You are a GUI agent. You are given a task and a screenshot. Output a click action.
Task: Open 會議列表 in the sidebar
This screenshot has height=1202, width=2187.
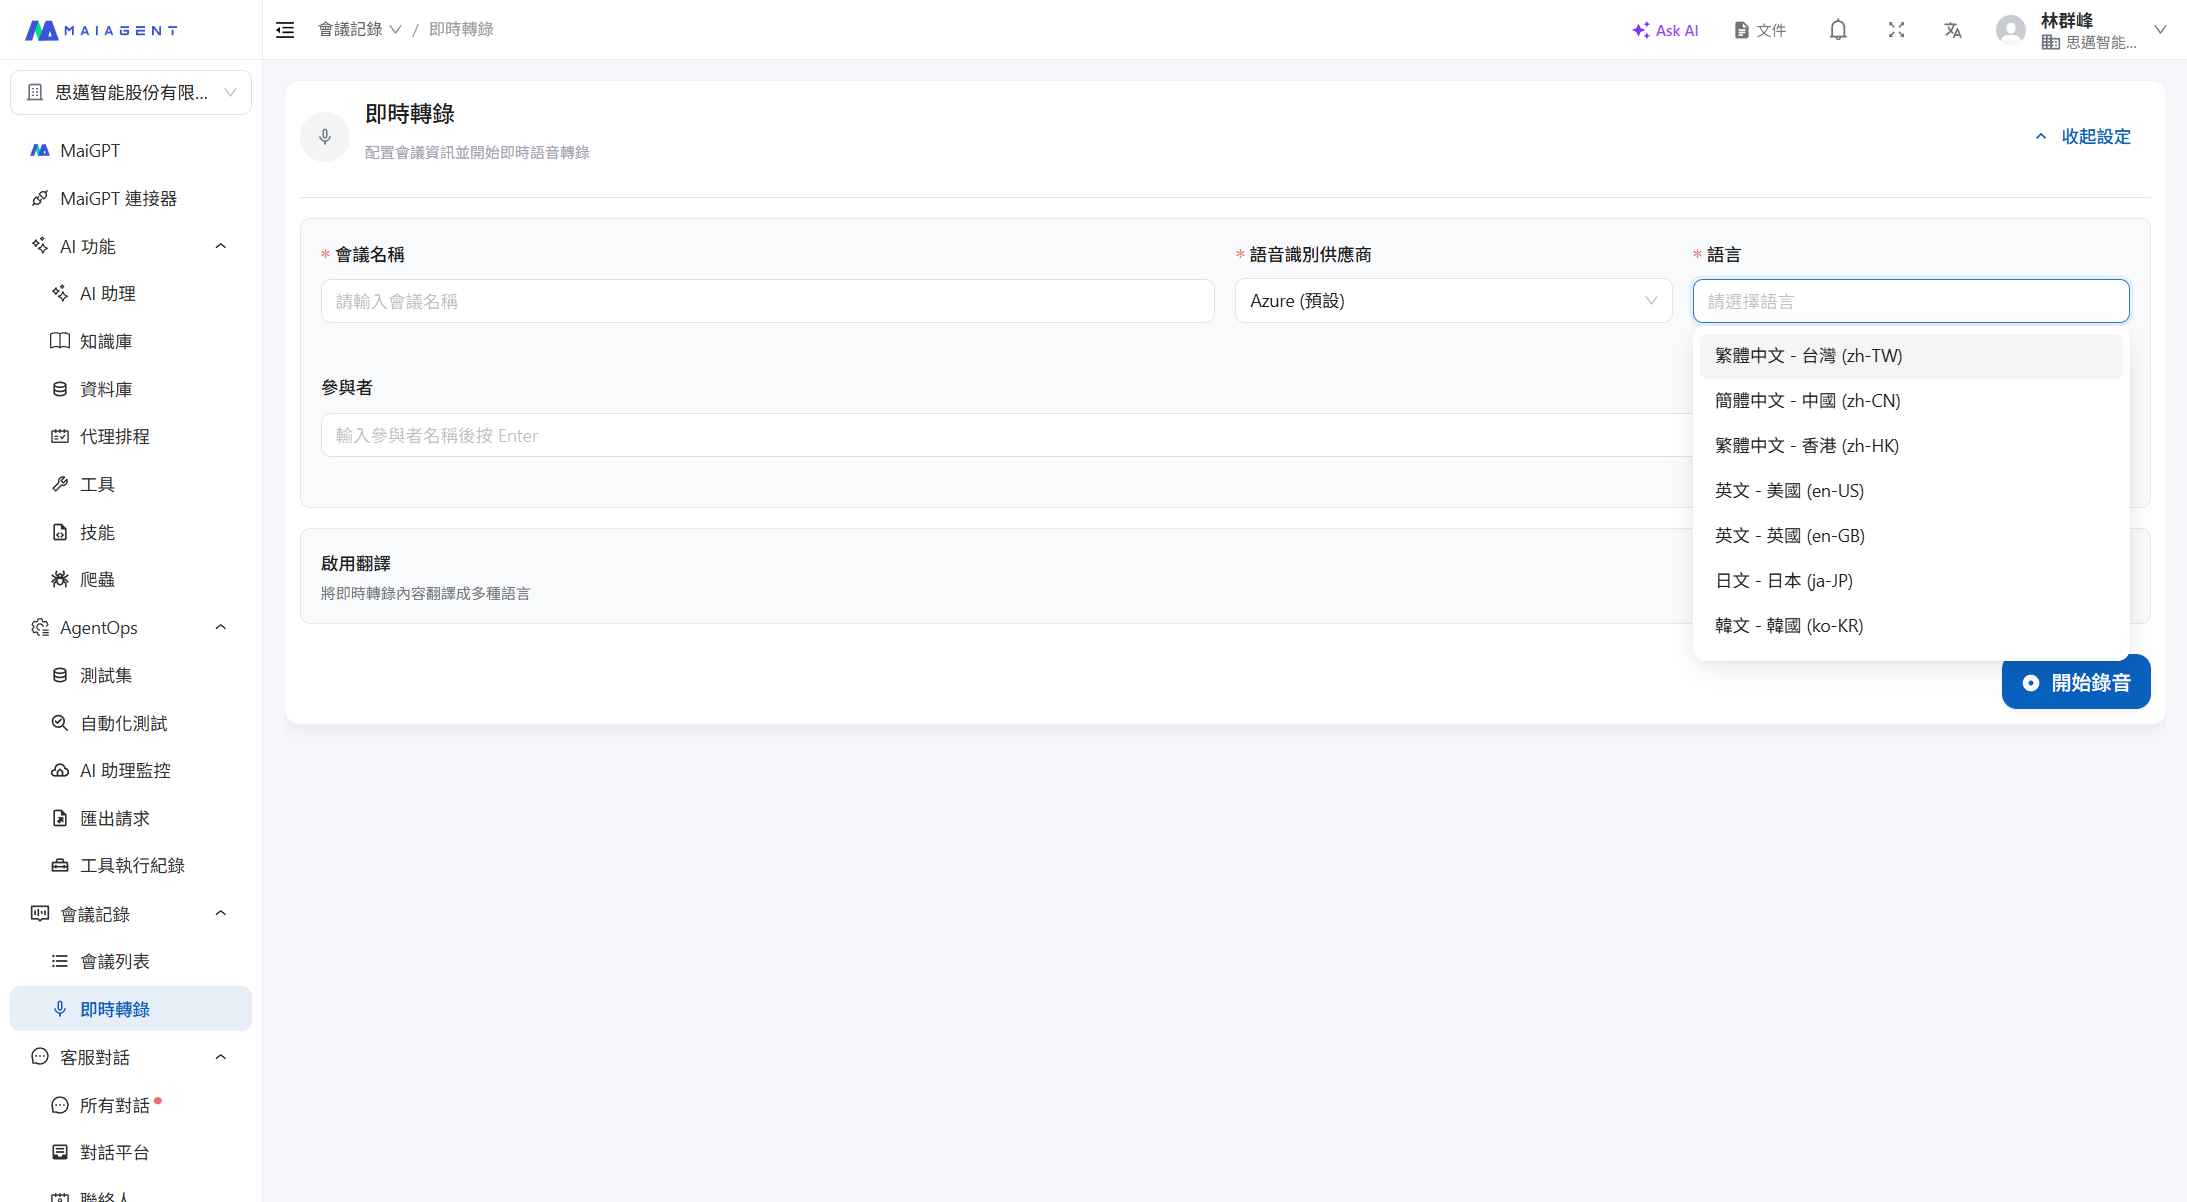115,961
